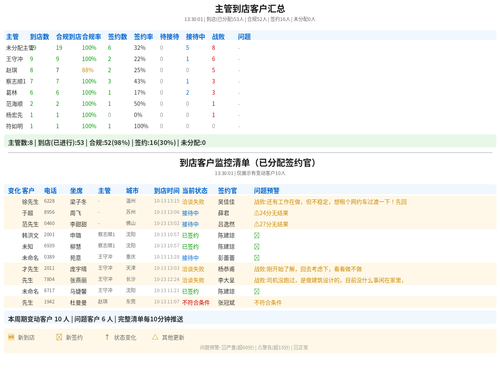
Task: Click the green check icon in 韩洪文 row
Action: point(257,235)
